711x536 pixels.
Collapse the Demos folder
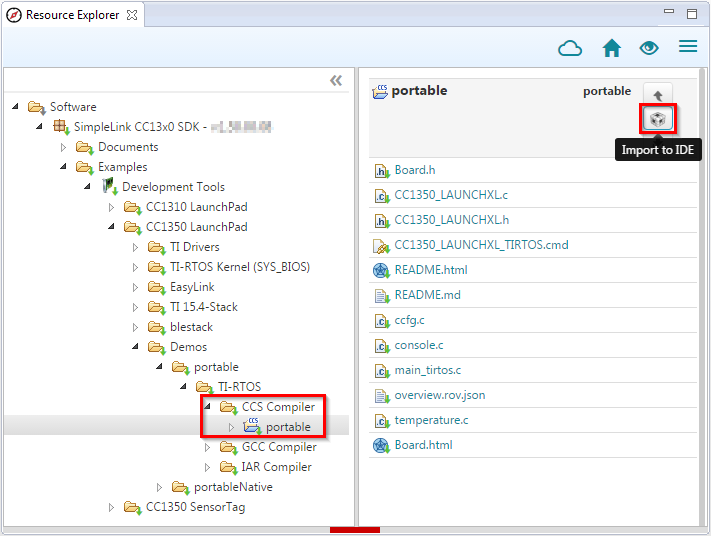[135, 346]
